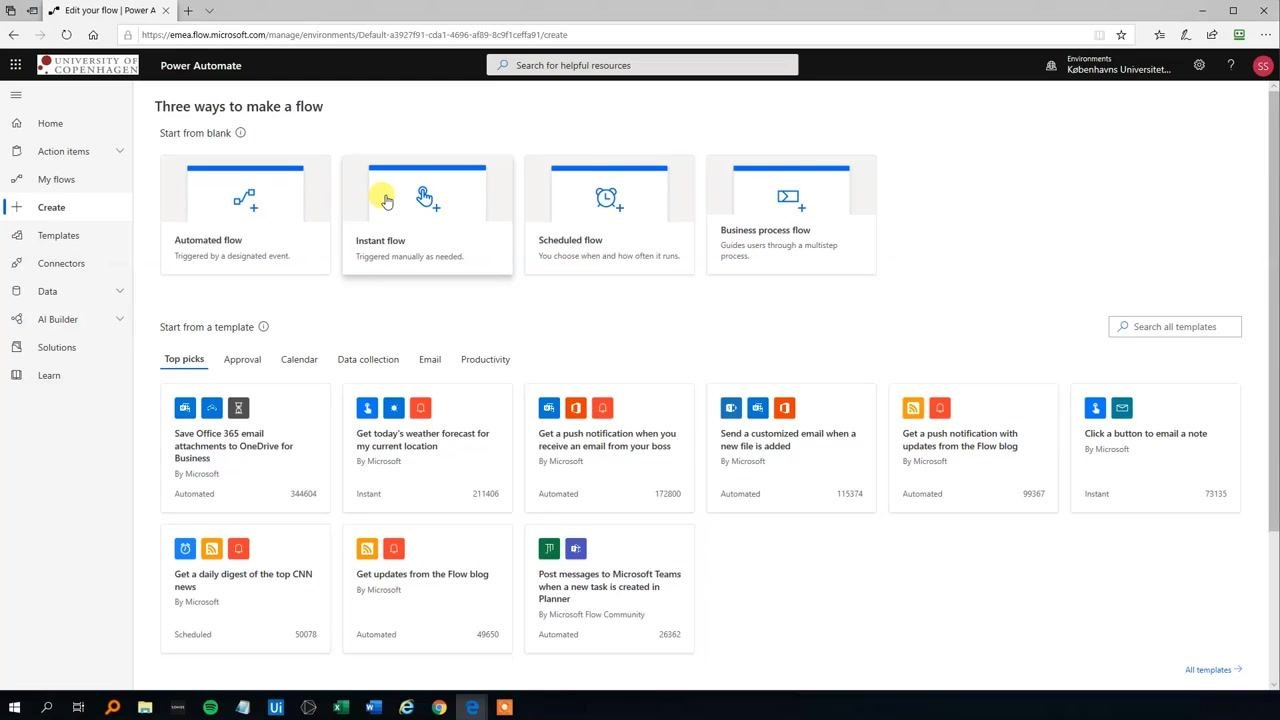
Task: Open Save Office 365 email attachments template
Action: pyautogui.click(x=245, y=447)
